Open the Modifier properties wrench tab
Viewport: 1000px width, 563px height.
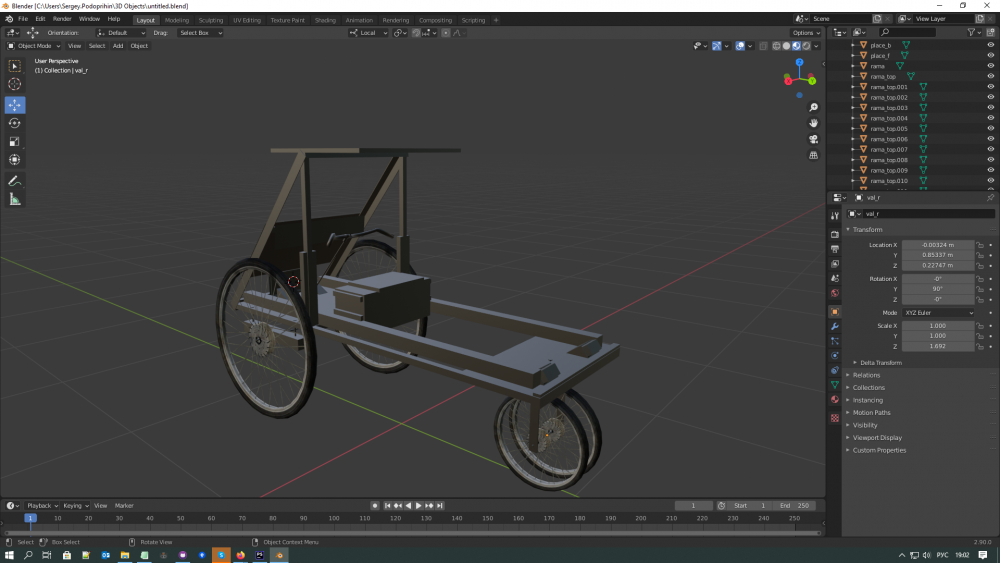835,327
